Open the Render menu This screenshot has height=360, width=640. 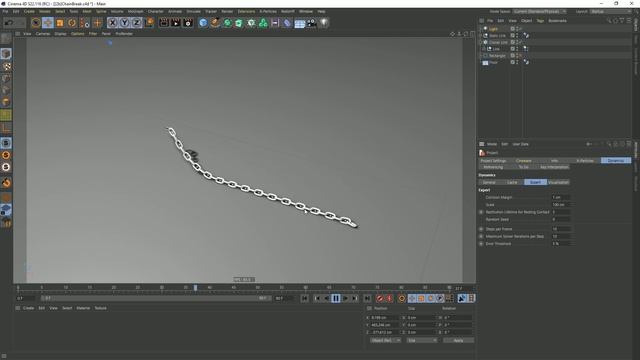227,11
